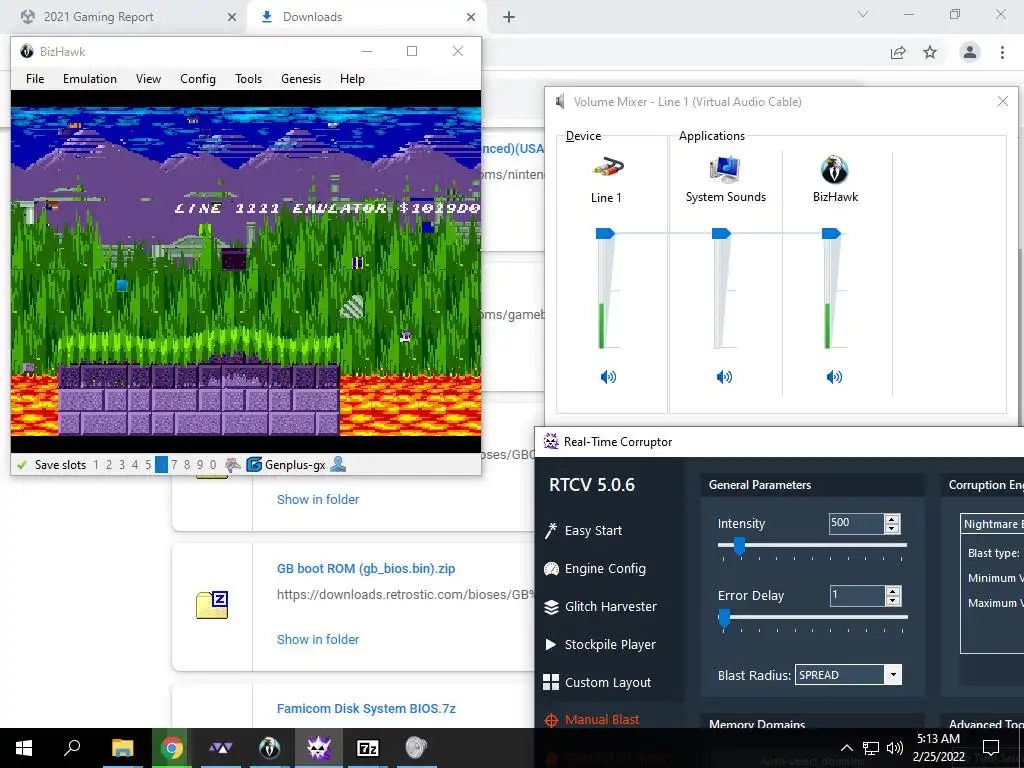Open the Windows Start menu
The image size is (1024, 768).
click(x=24, y=748)
